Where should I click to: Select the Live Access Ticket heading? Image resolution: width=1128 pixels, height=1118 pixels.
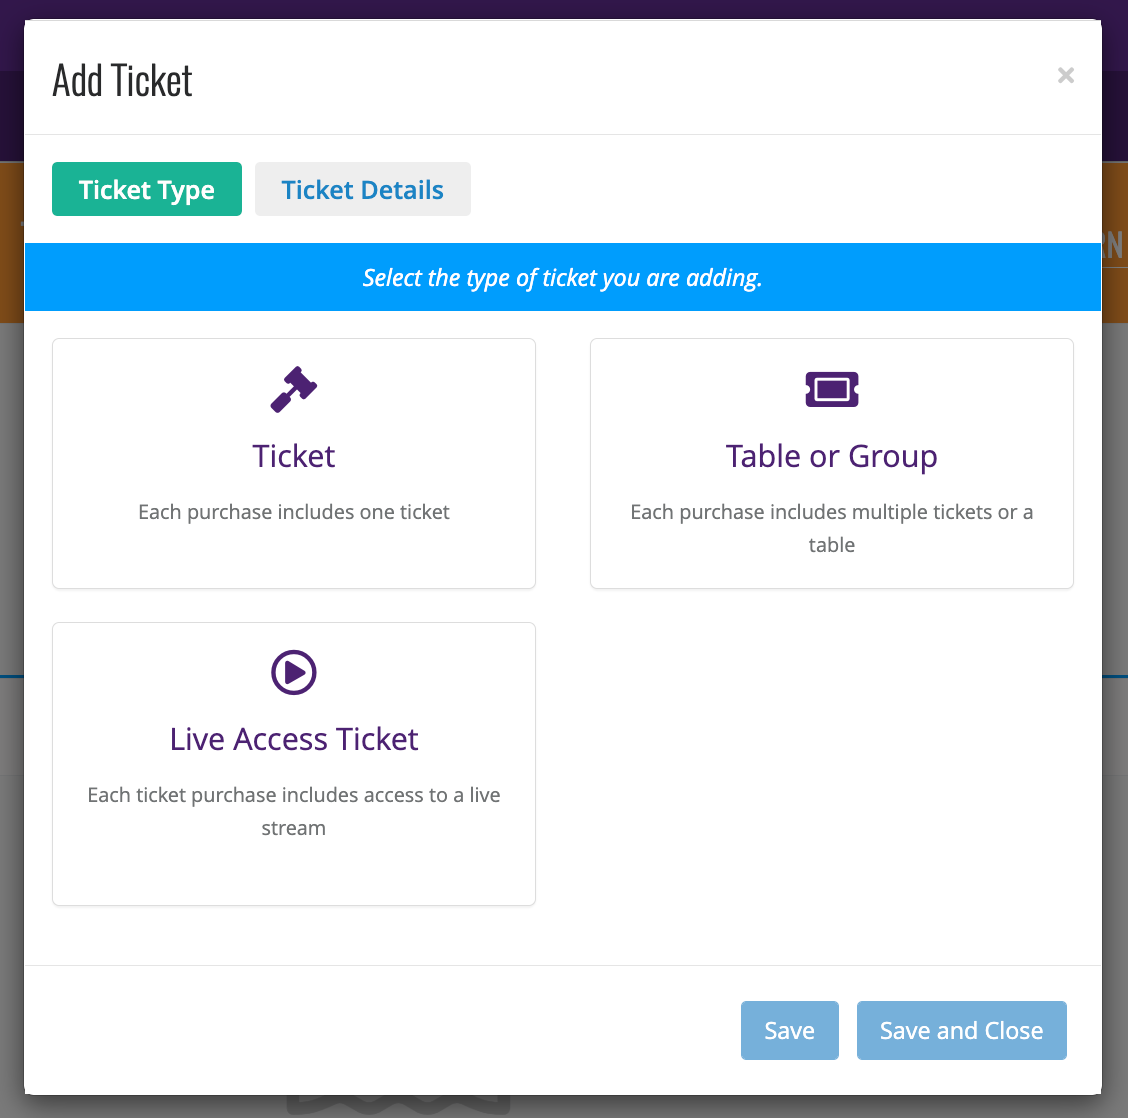[x=294, y=739]
